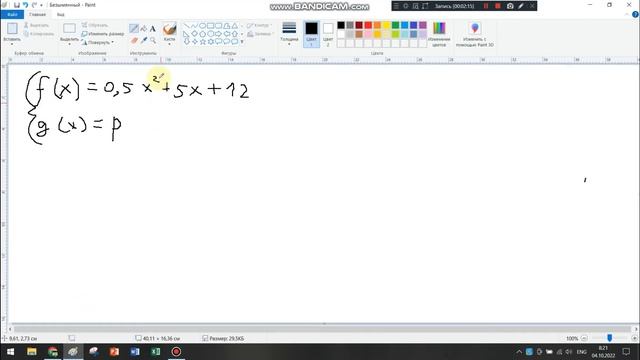Click Resize (Изменить размер) button

coord(102,34)
